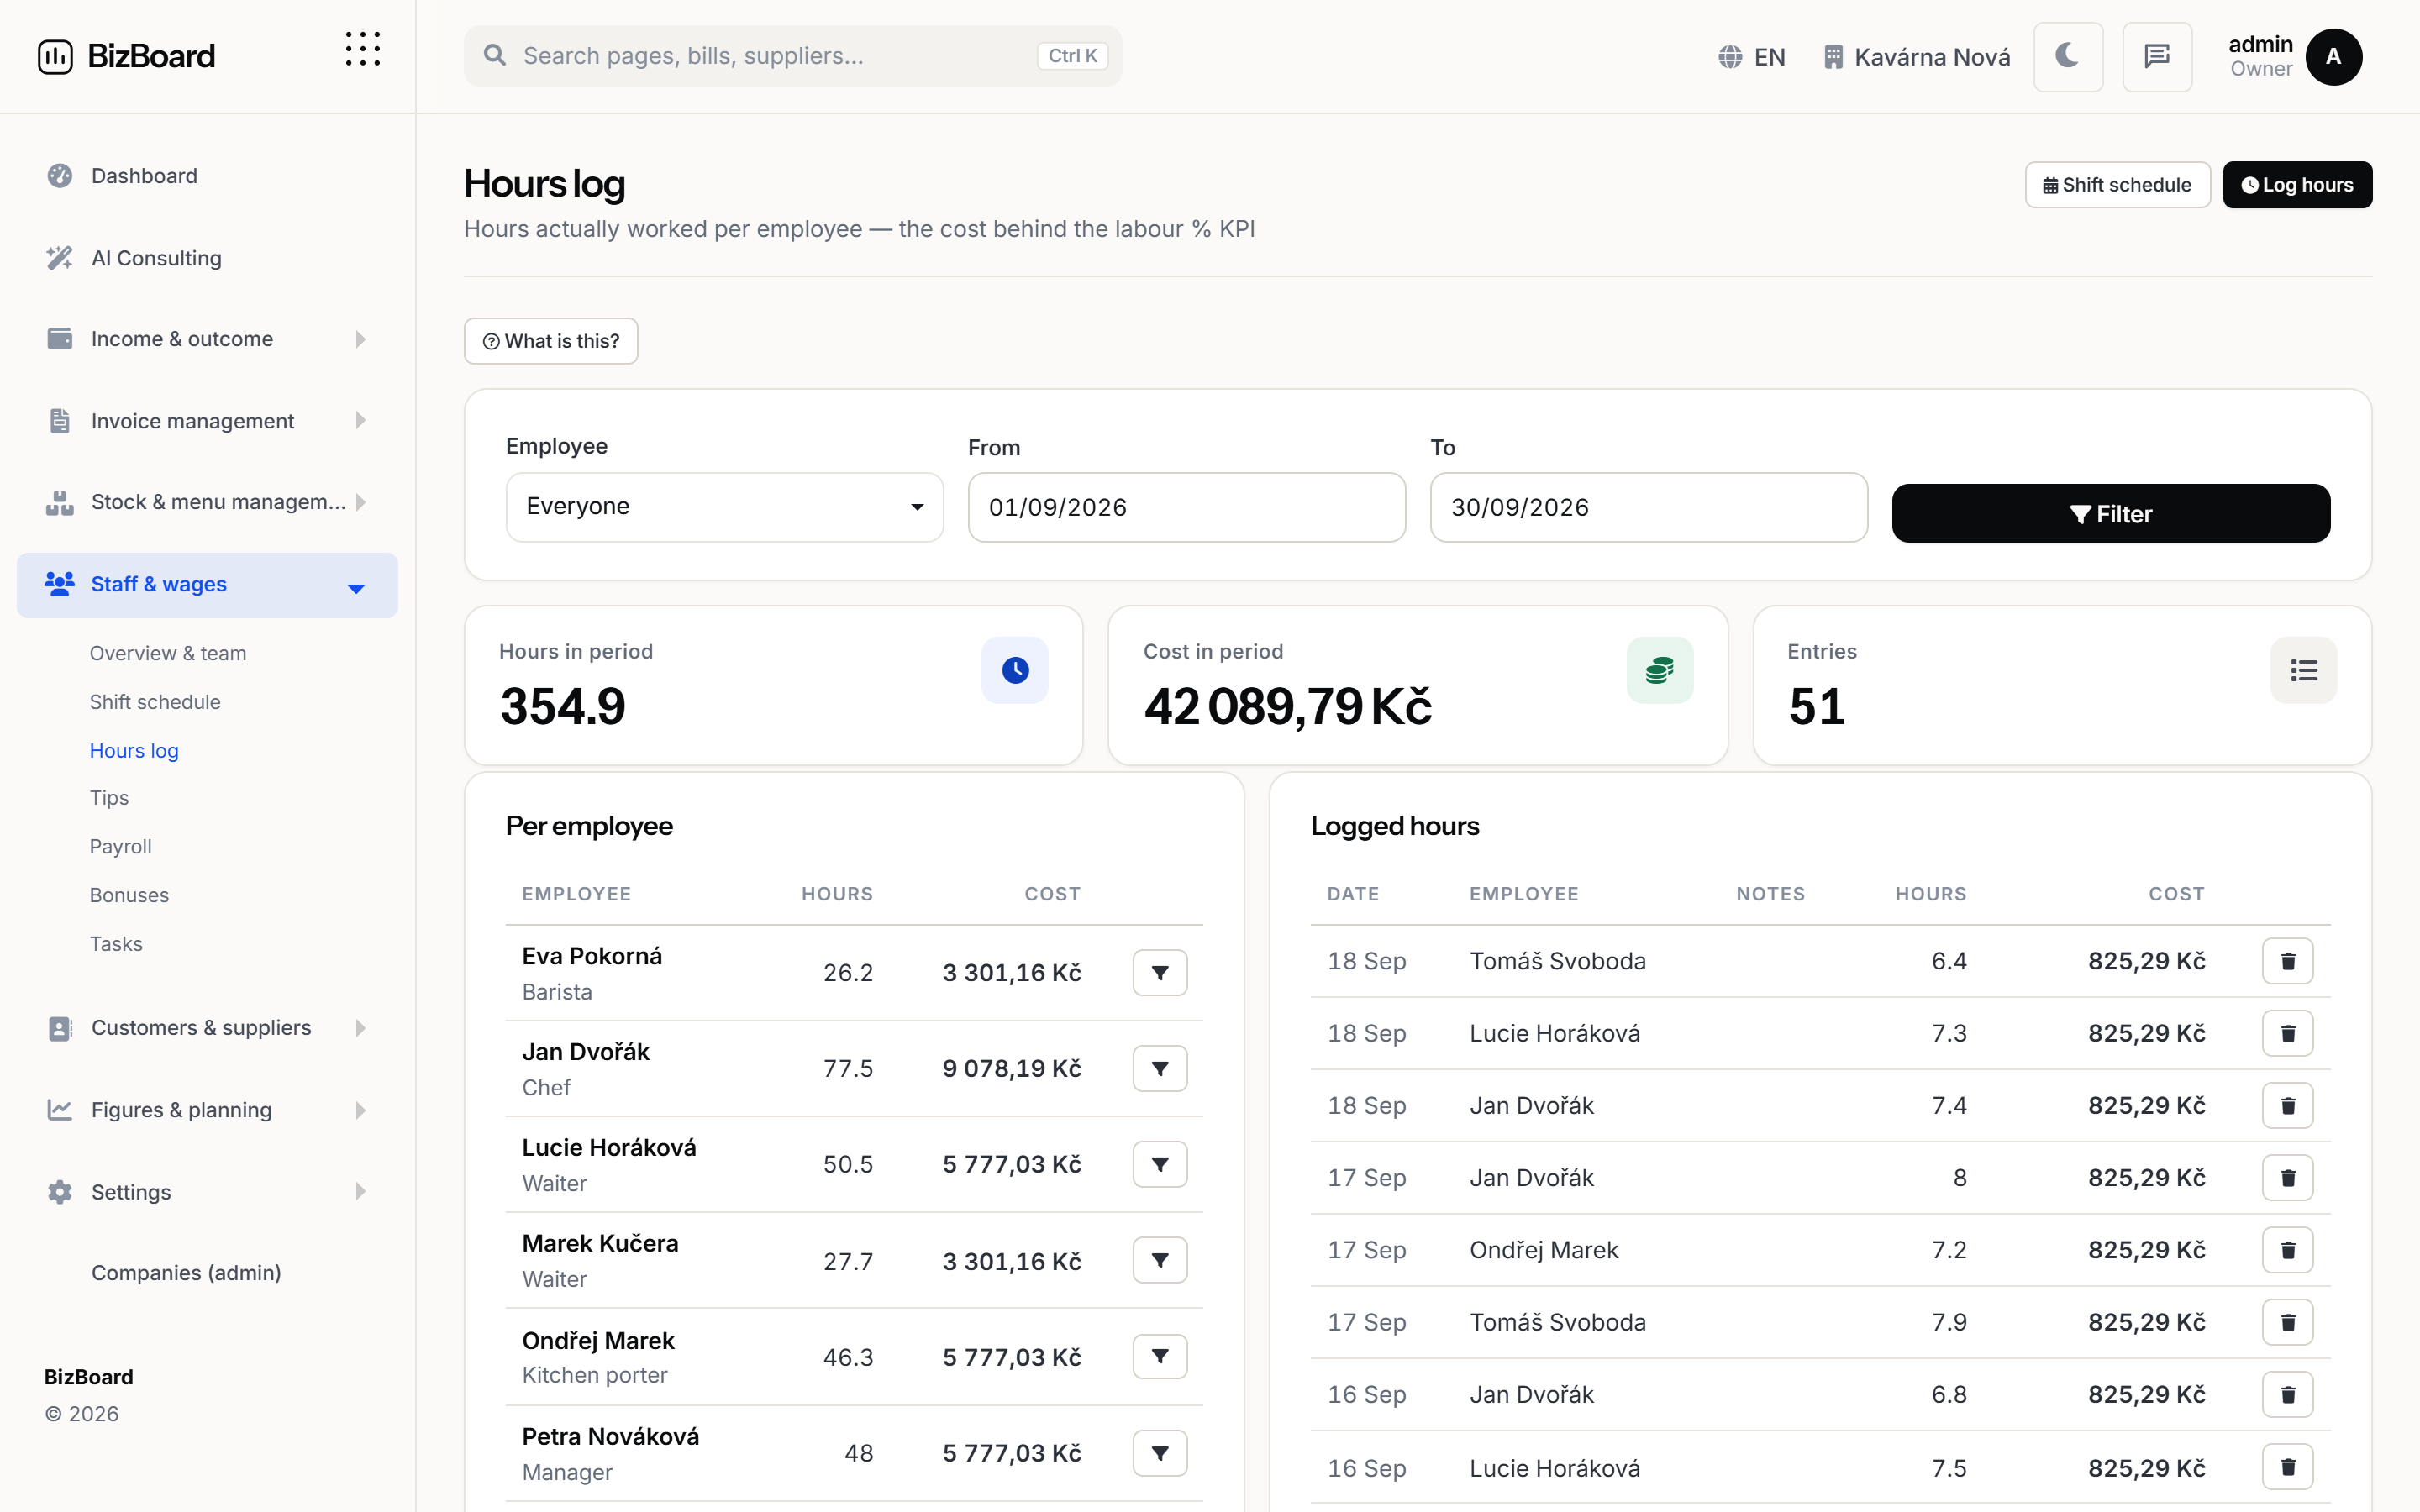Screen dimensions: 2420x1512
Task: Expand Settings section in sidebar
Action: (x=207, y=1192)
